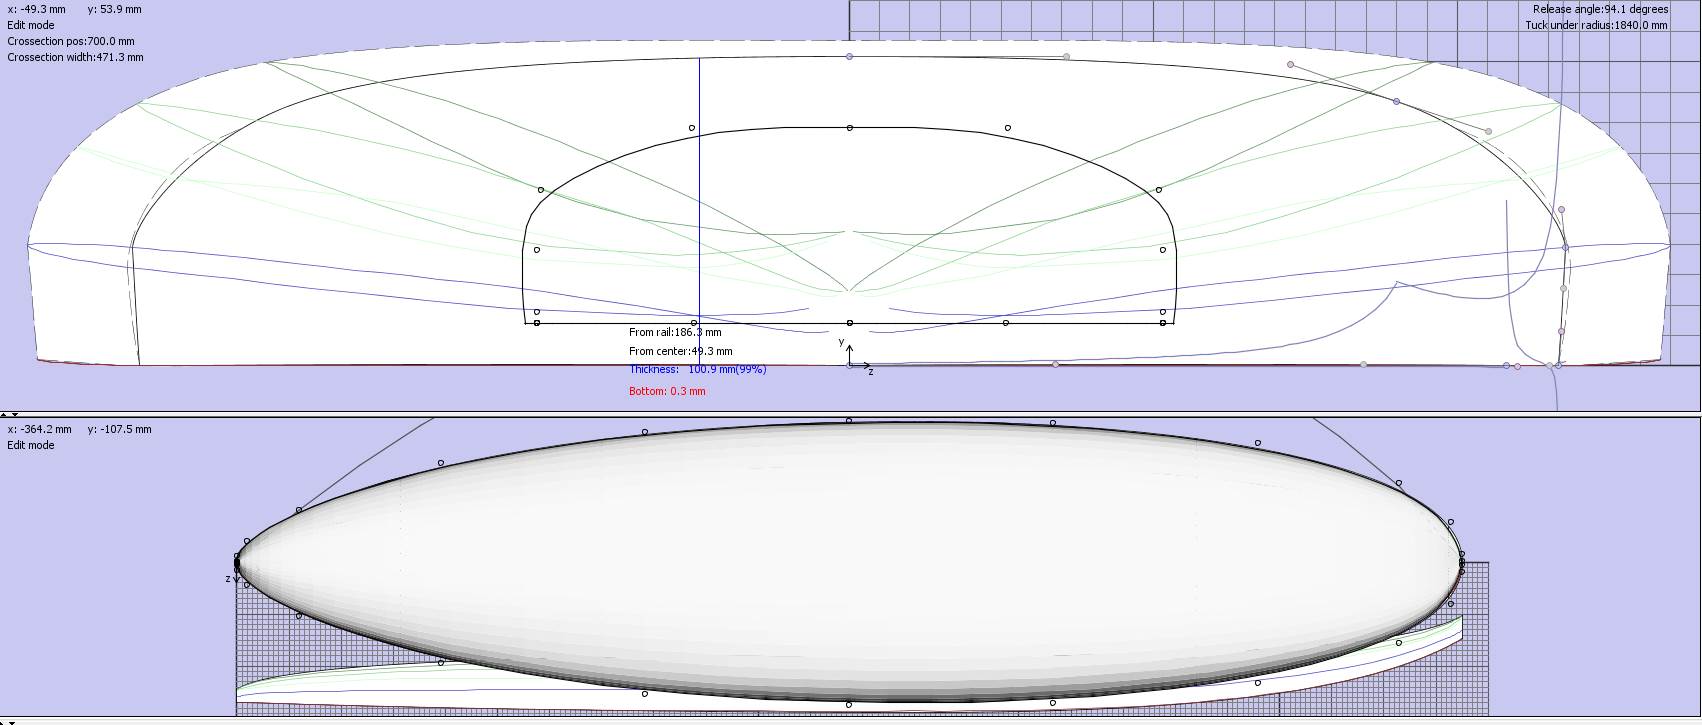Select the outline's top center control point
1702x725 pixels.
click(849, 421)
